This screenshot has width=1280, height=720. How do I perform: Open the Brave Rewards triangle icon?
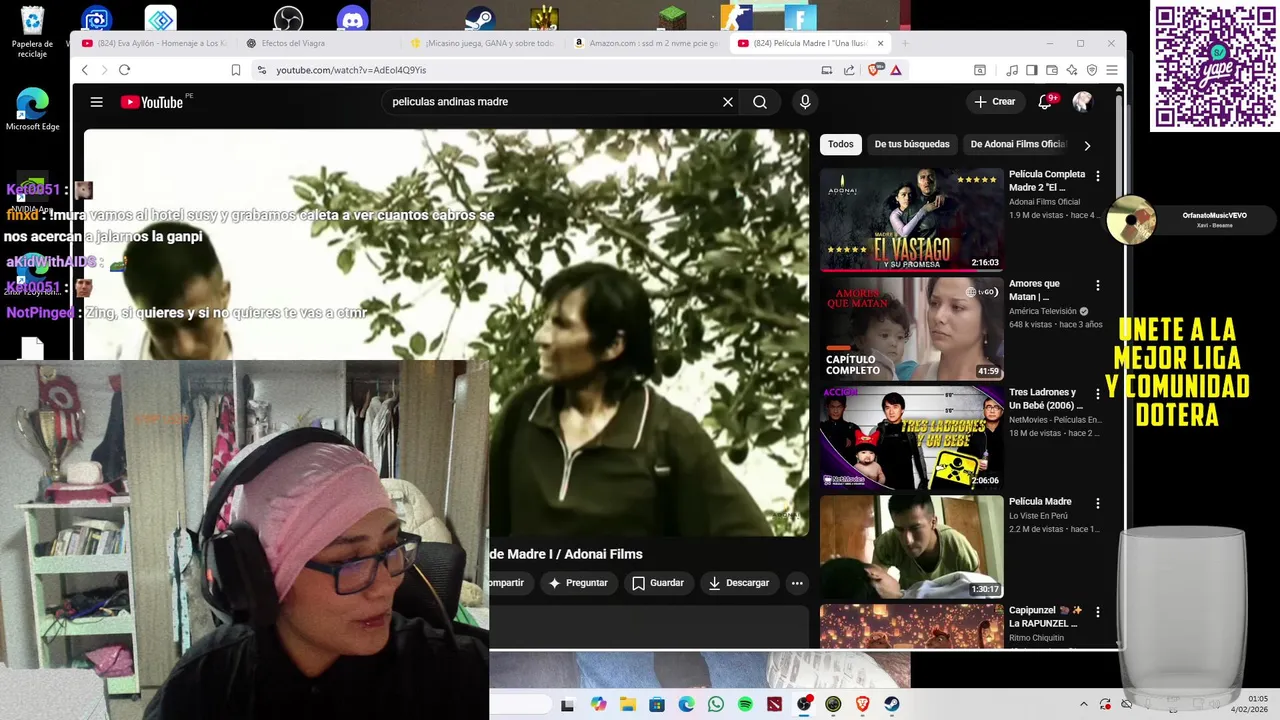[x=895, y=70]
